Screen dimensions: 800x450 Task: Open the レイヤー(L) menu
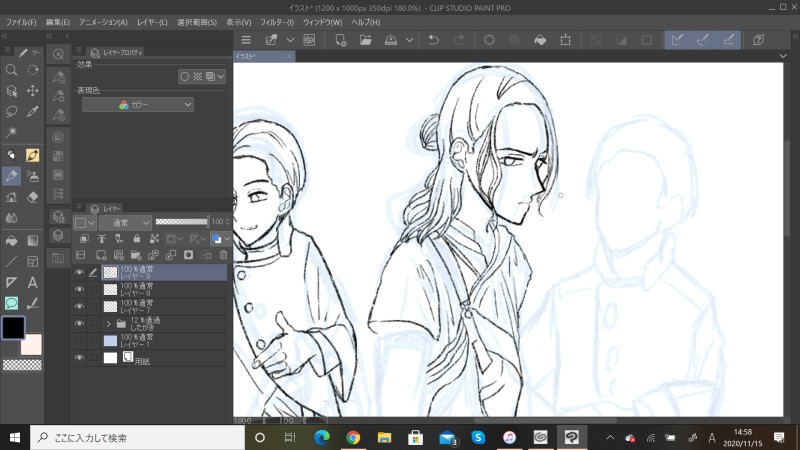pyautogui.click(x=152, y=22)
